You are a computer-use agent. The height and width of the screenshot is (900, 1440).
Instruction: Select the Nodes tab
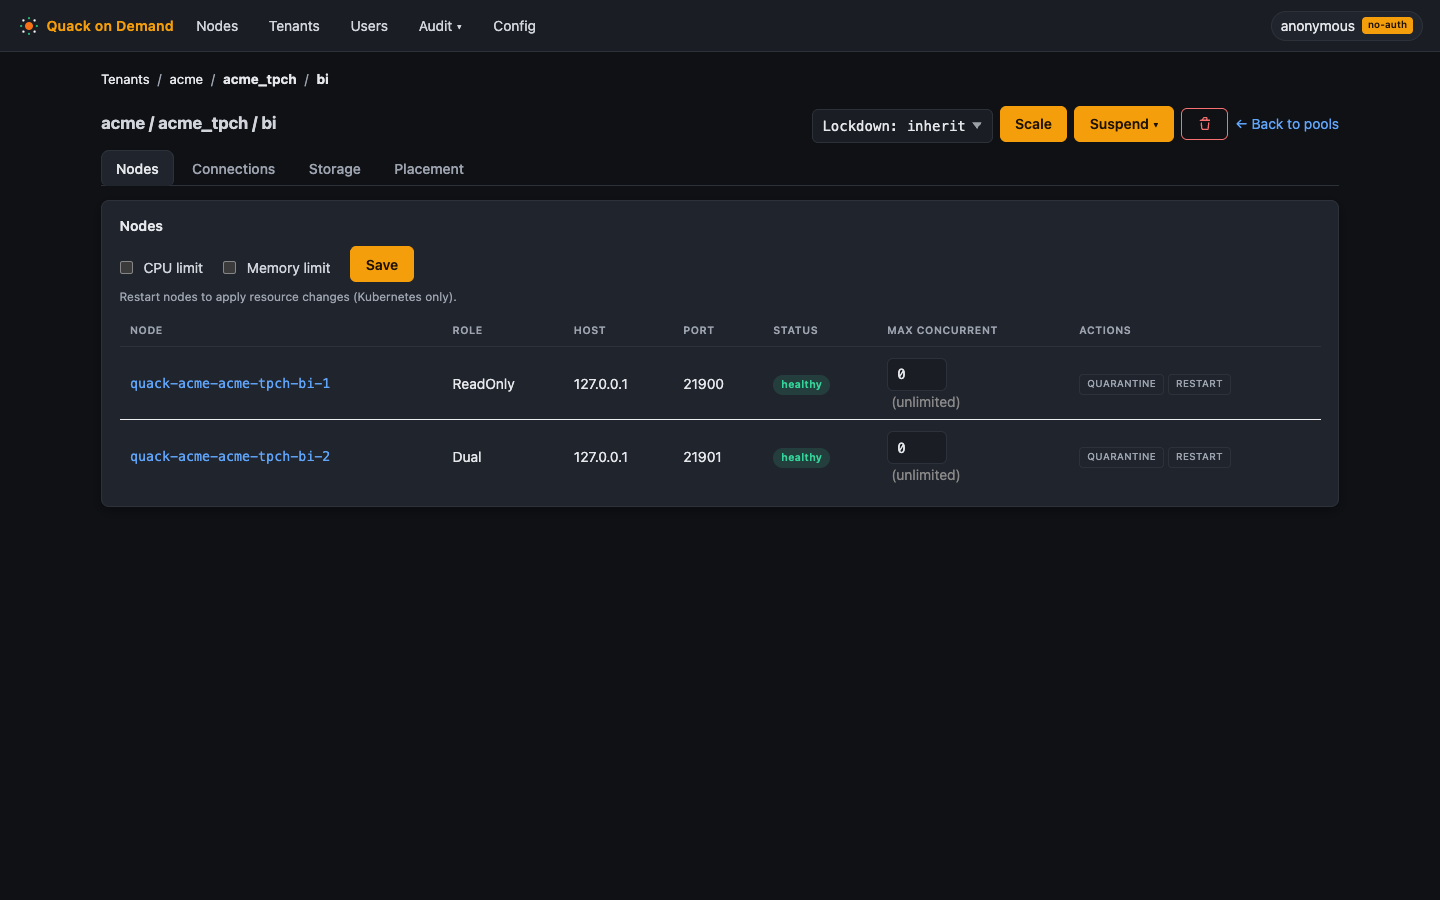click(x=137, y=168)
